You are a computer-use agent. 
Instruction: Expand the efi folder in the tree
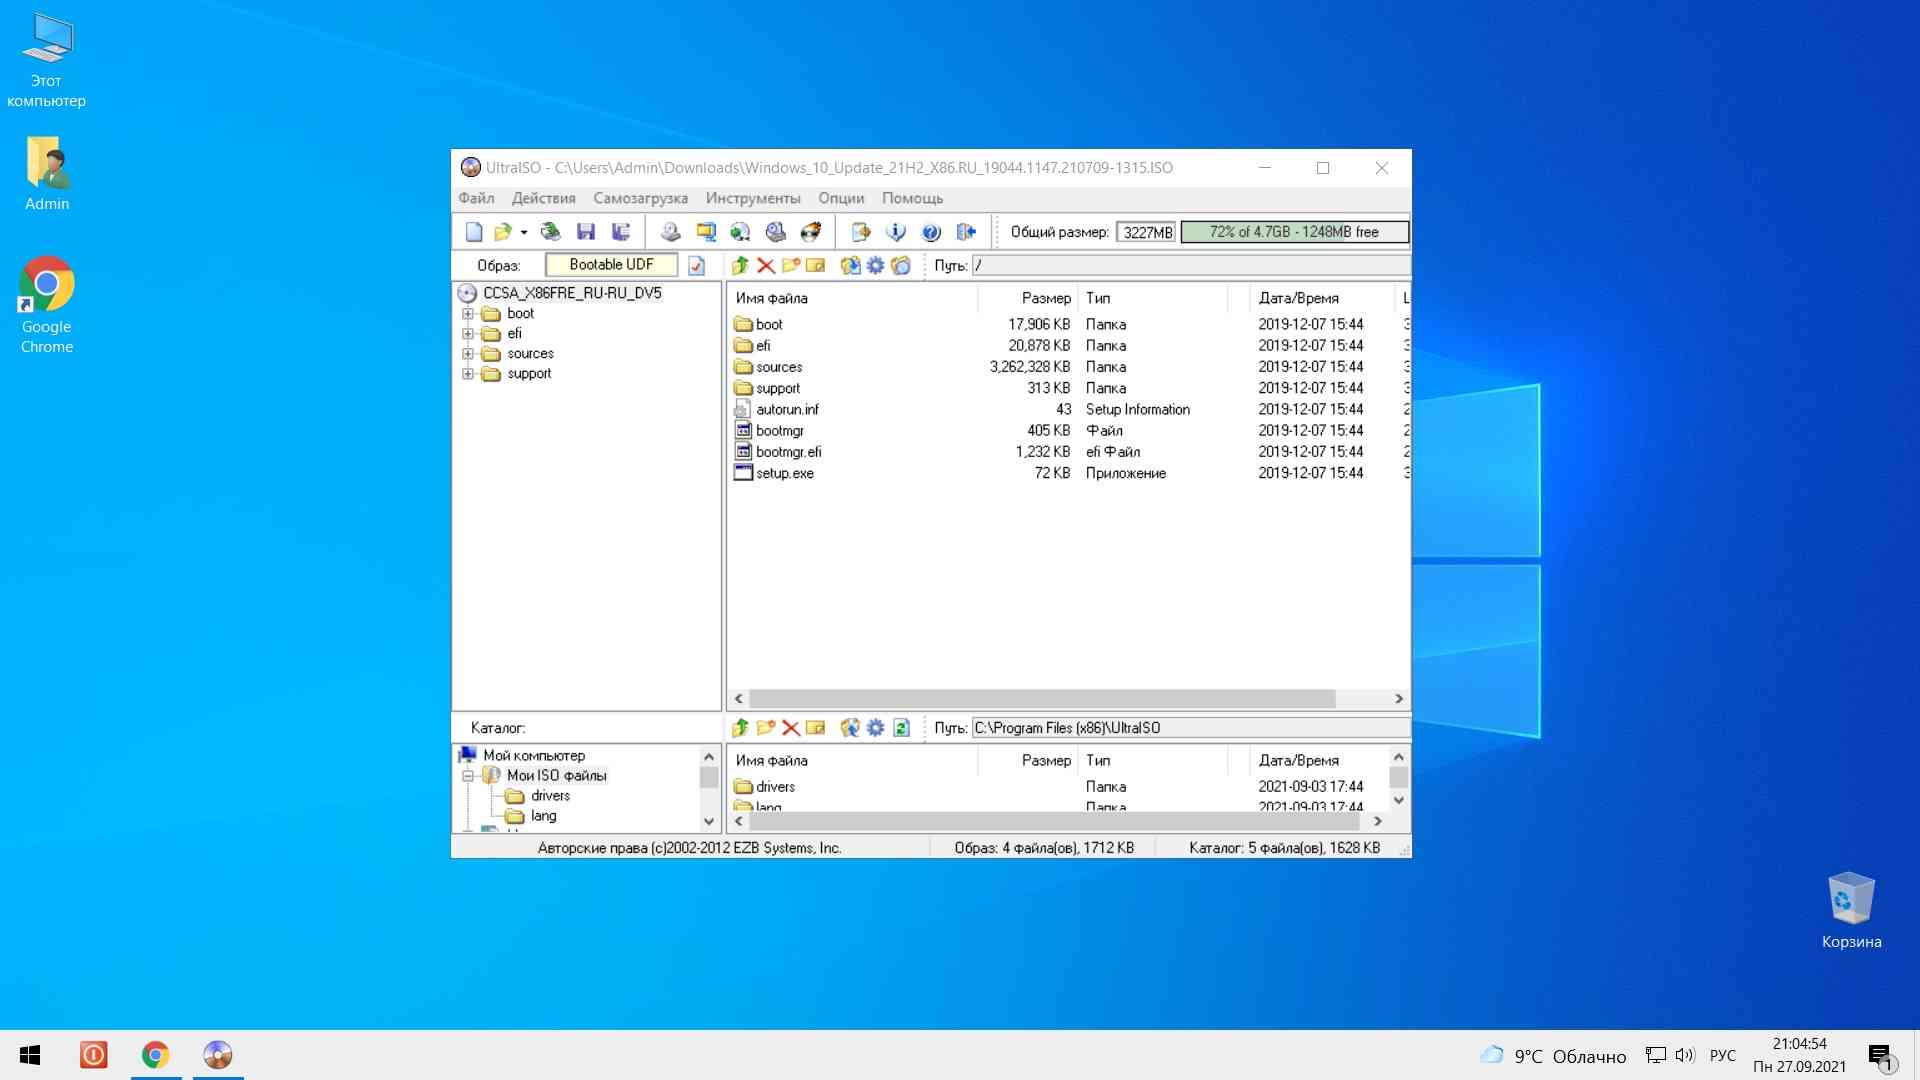point(468,334)
